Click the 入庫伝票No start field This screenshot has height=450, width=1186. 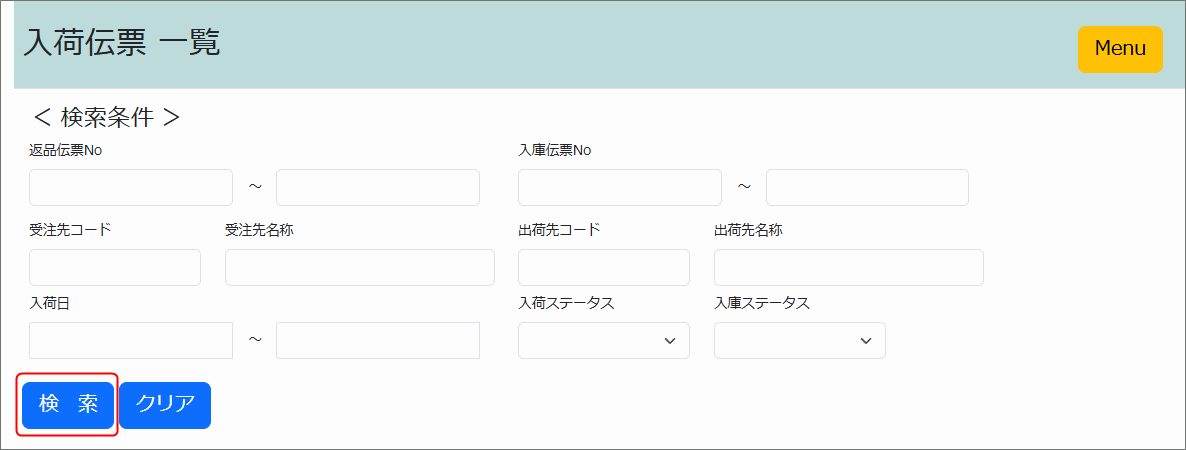(x=620, y=188)
